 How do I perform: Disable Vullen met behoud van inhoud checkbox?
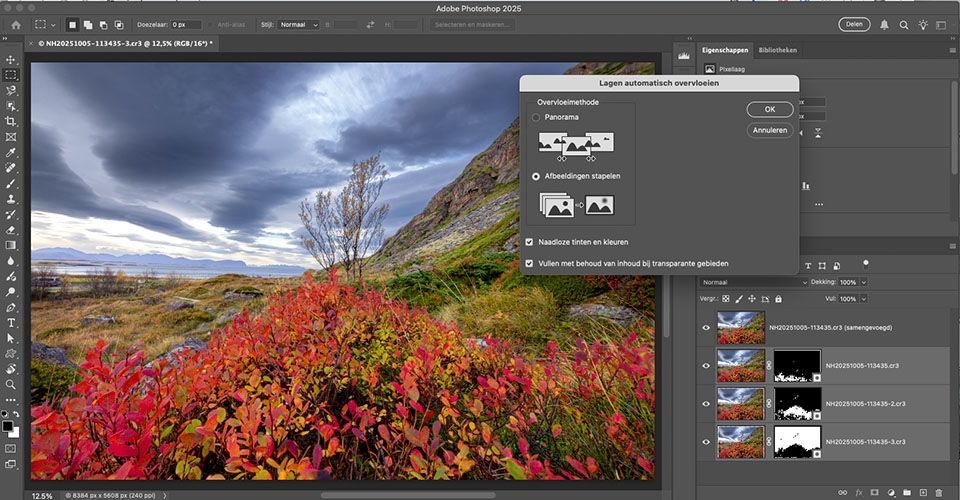530,264
